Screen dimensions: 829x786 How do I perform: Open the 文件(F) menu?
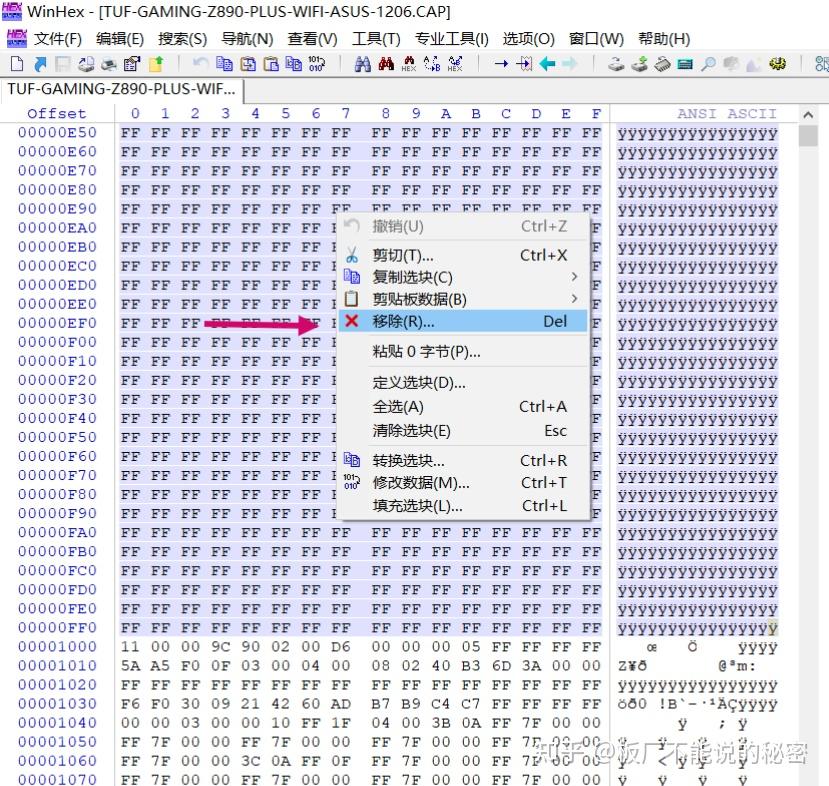point(58,39)
